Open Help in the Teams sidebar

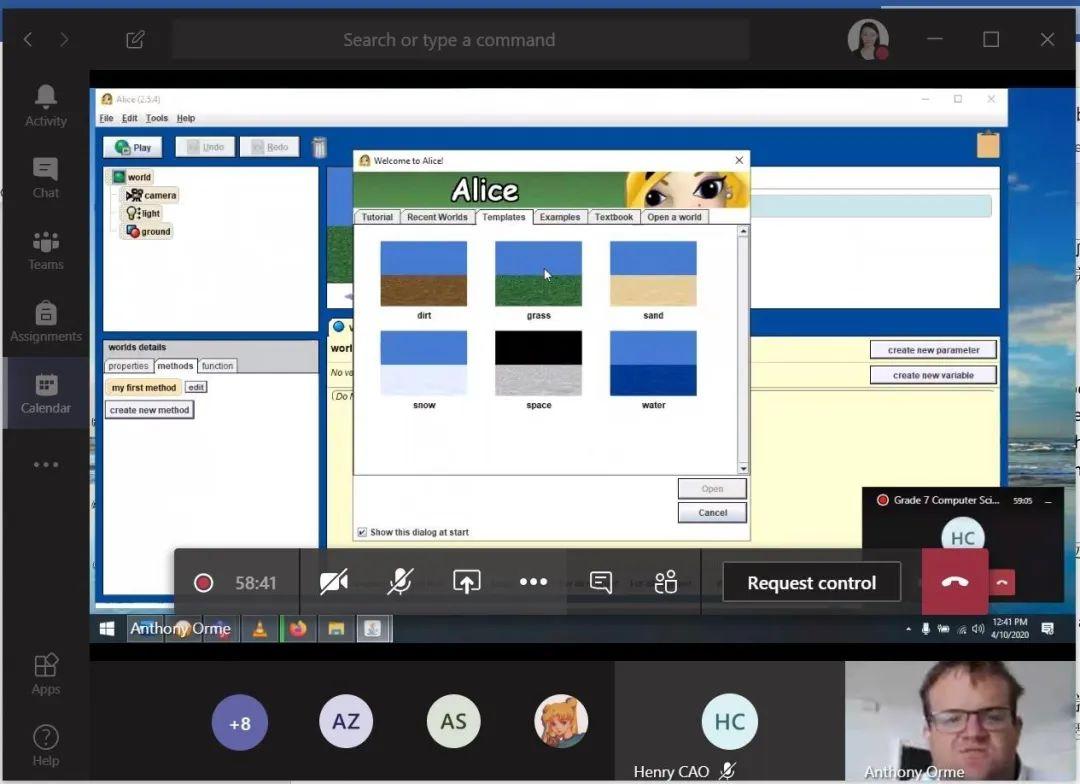point(45,746)
